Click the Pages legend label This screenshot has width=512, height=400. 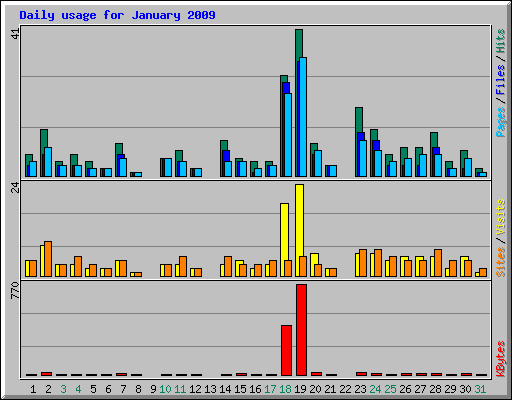pyautogui.click(x=500, y=122)
